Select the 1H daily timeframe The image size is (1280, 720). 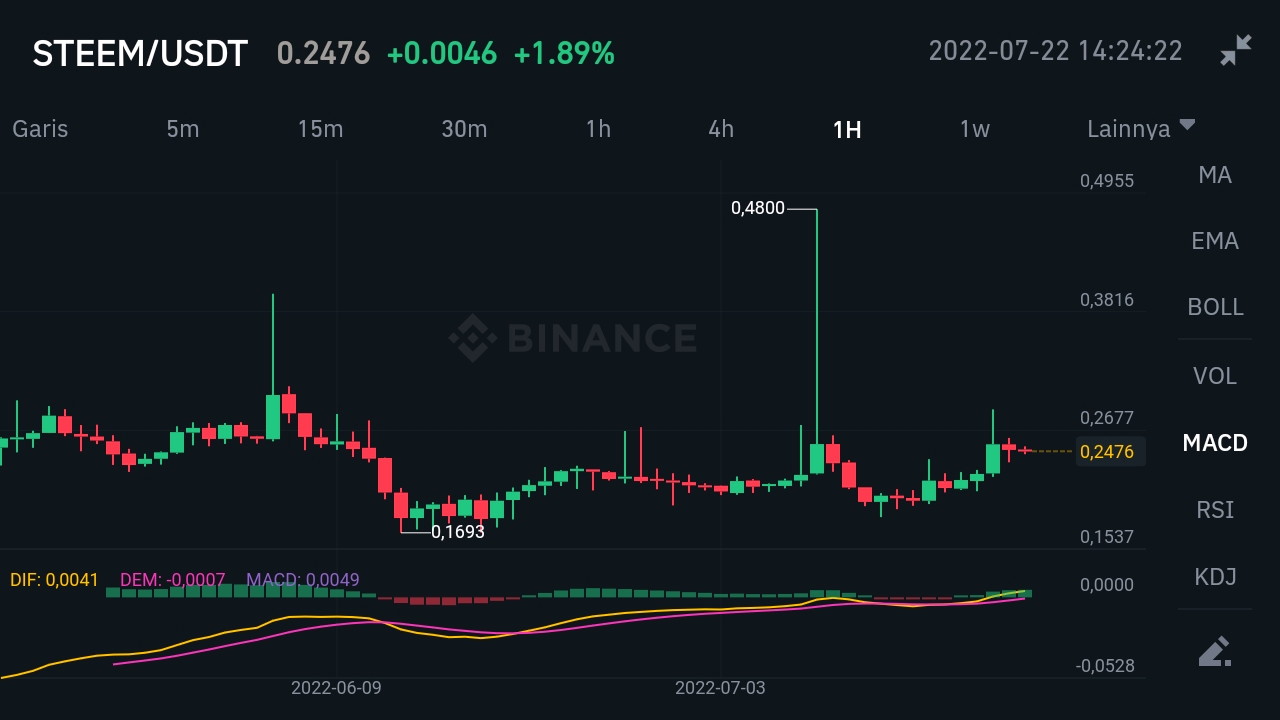(x=847, y=129)
